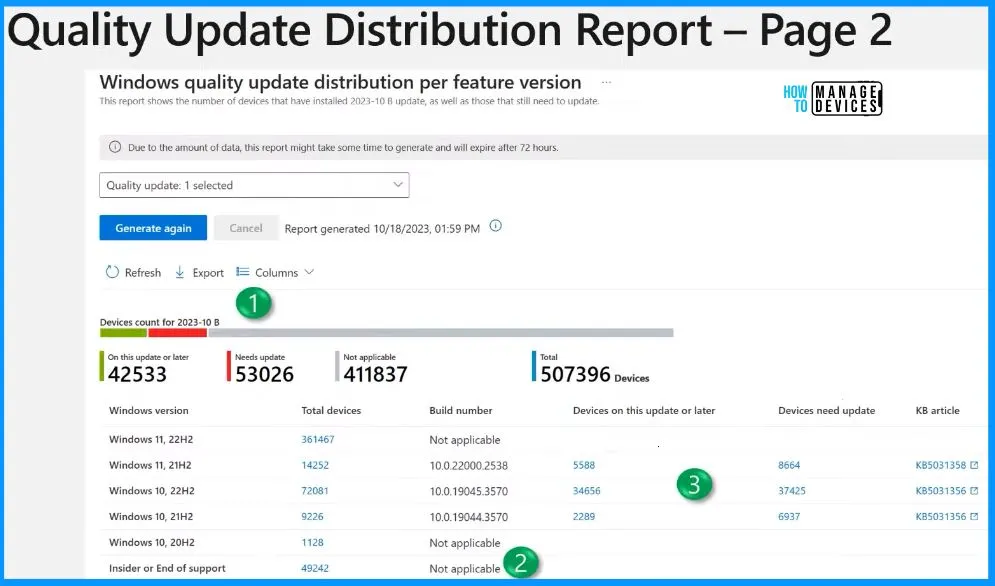
Task: Click the Not applicable value 411837
Action: 375,374
